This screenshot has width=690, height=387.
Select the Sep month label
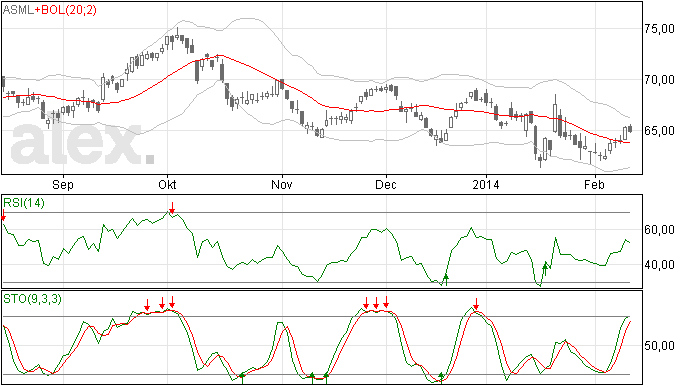(x=63, y=184)
